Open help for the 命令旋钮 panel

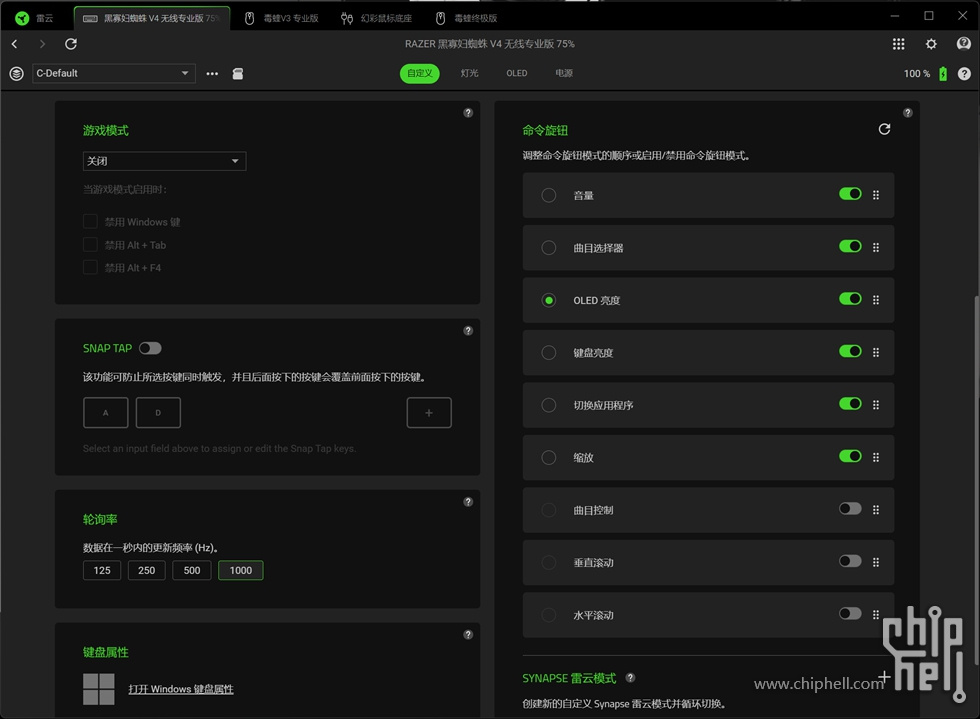(908, 113)
